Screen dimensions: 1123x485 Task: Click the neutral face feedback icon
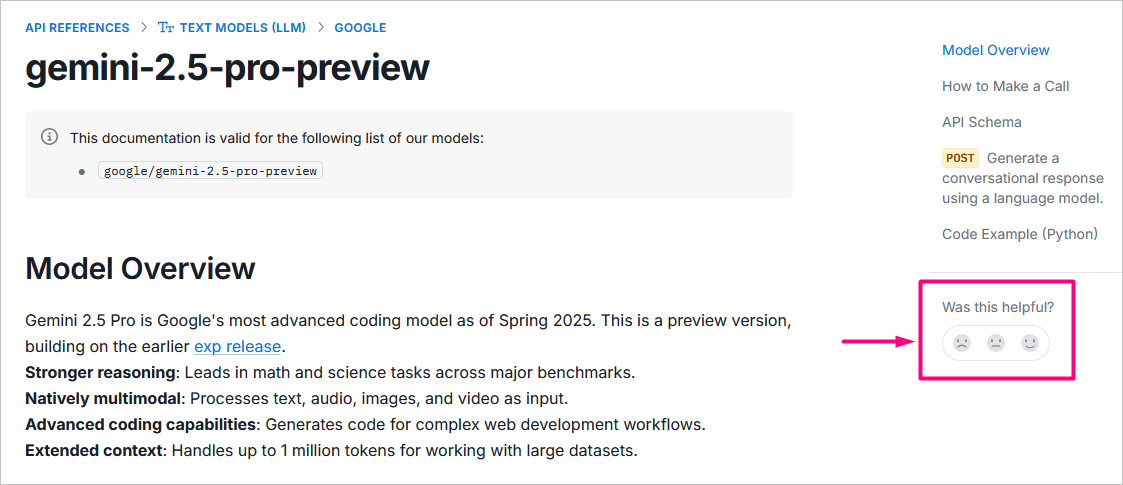tap(996, 343)
